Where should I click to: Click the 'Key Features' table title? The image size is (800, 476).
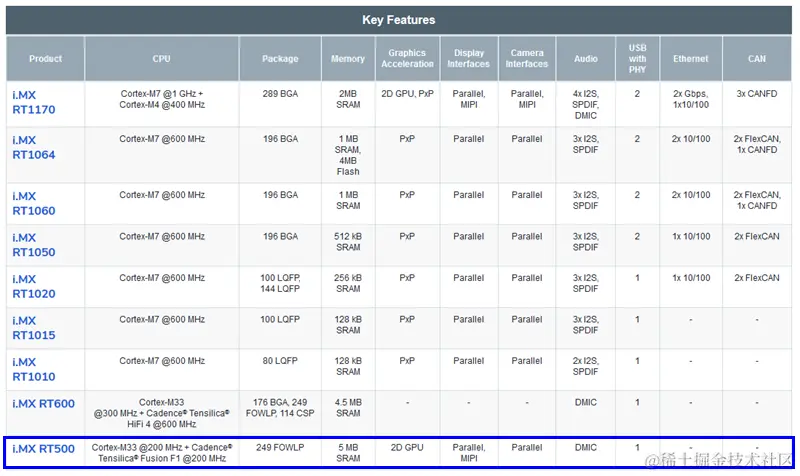coord(398,20)
